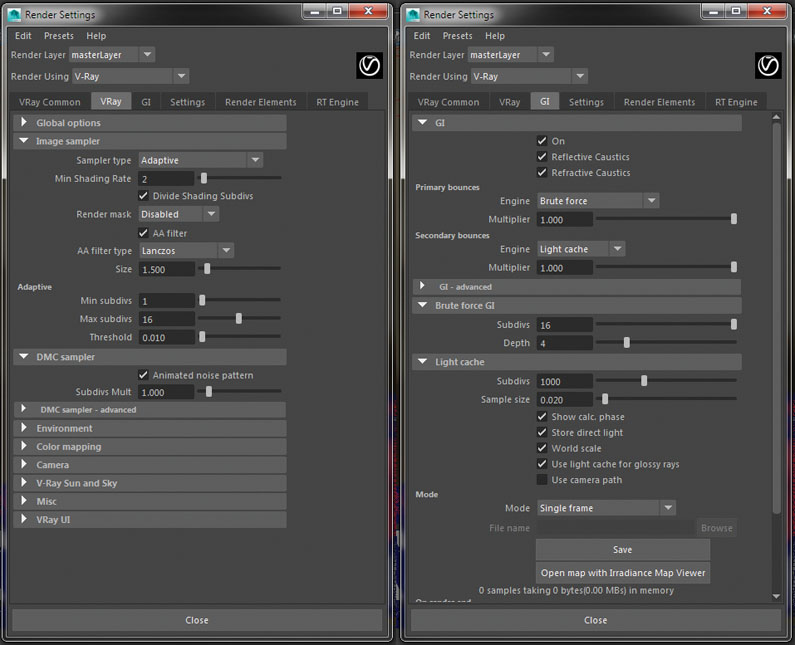Open the Render mask dropdown
The image size is (795, 645).
click(178, 214)
